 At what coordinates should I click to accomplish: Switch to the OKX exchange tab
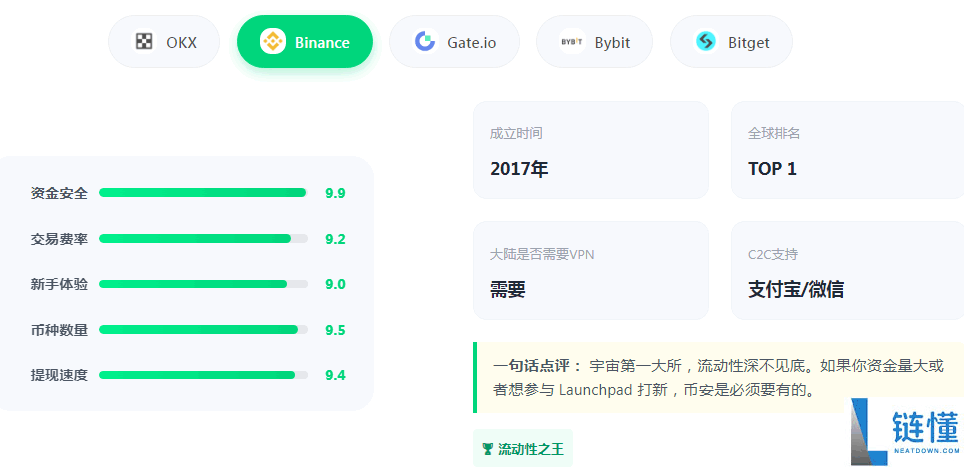point(164,42)
